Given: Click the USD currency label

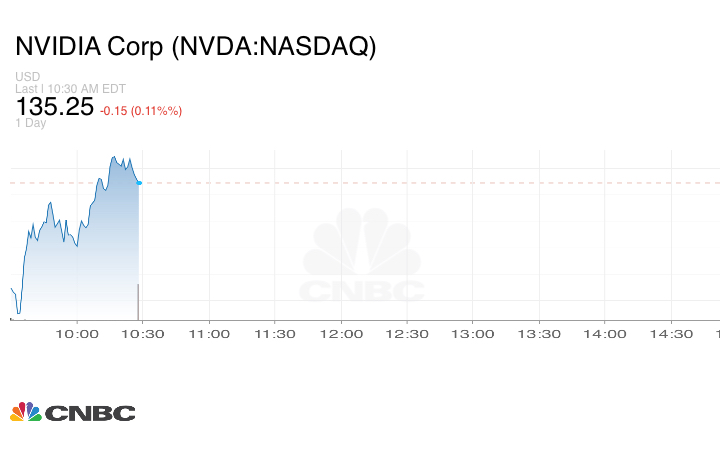Looking at the screenshot, I should pos(28,77).
